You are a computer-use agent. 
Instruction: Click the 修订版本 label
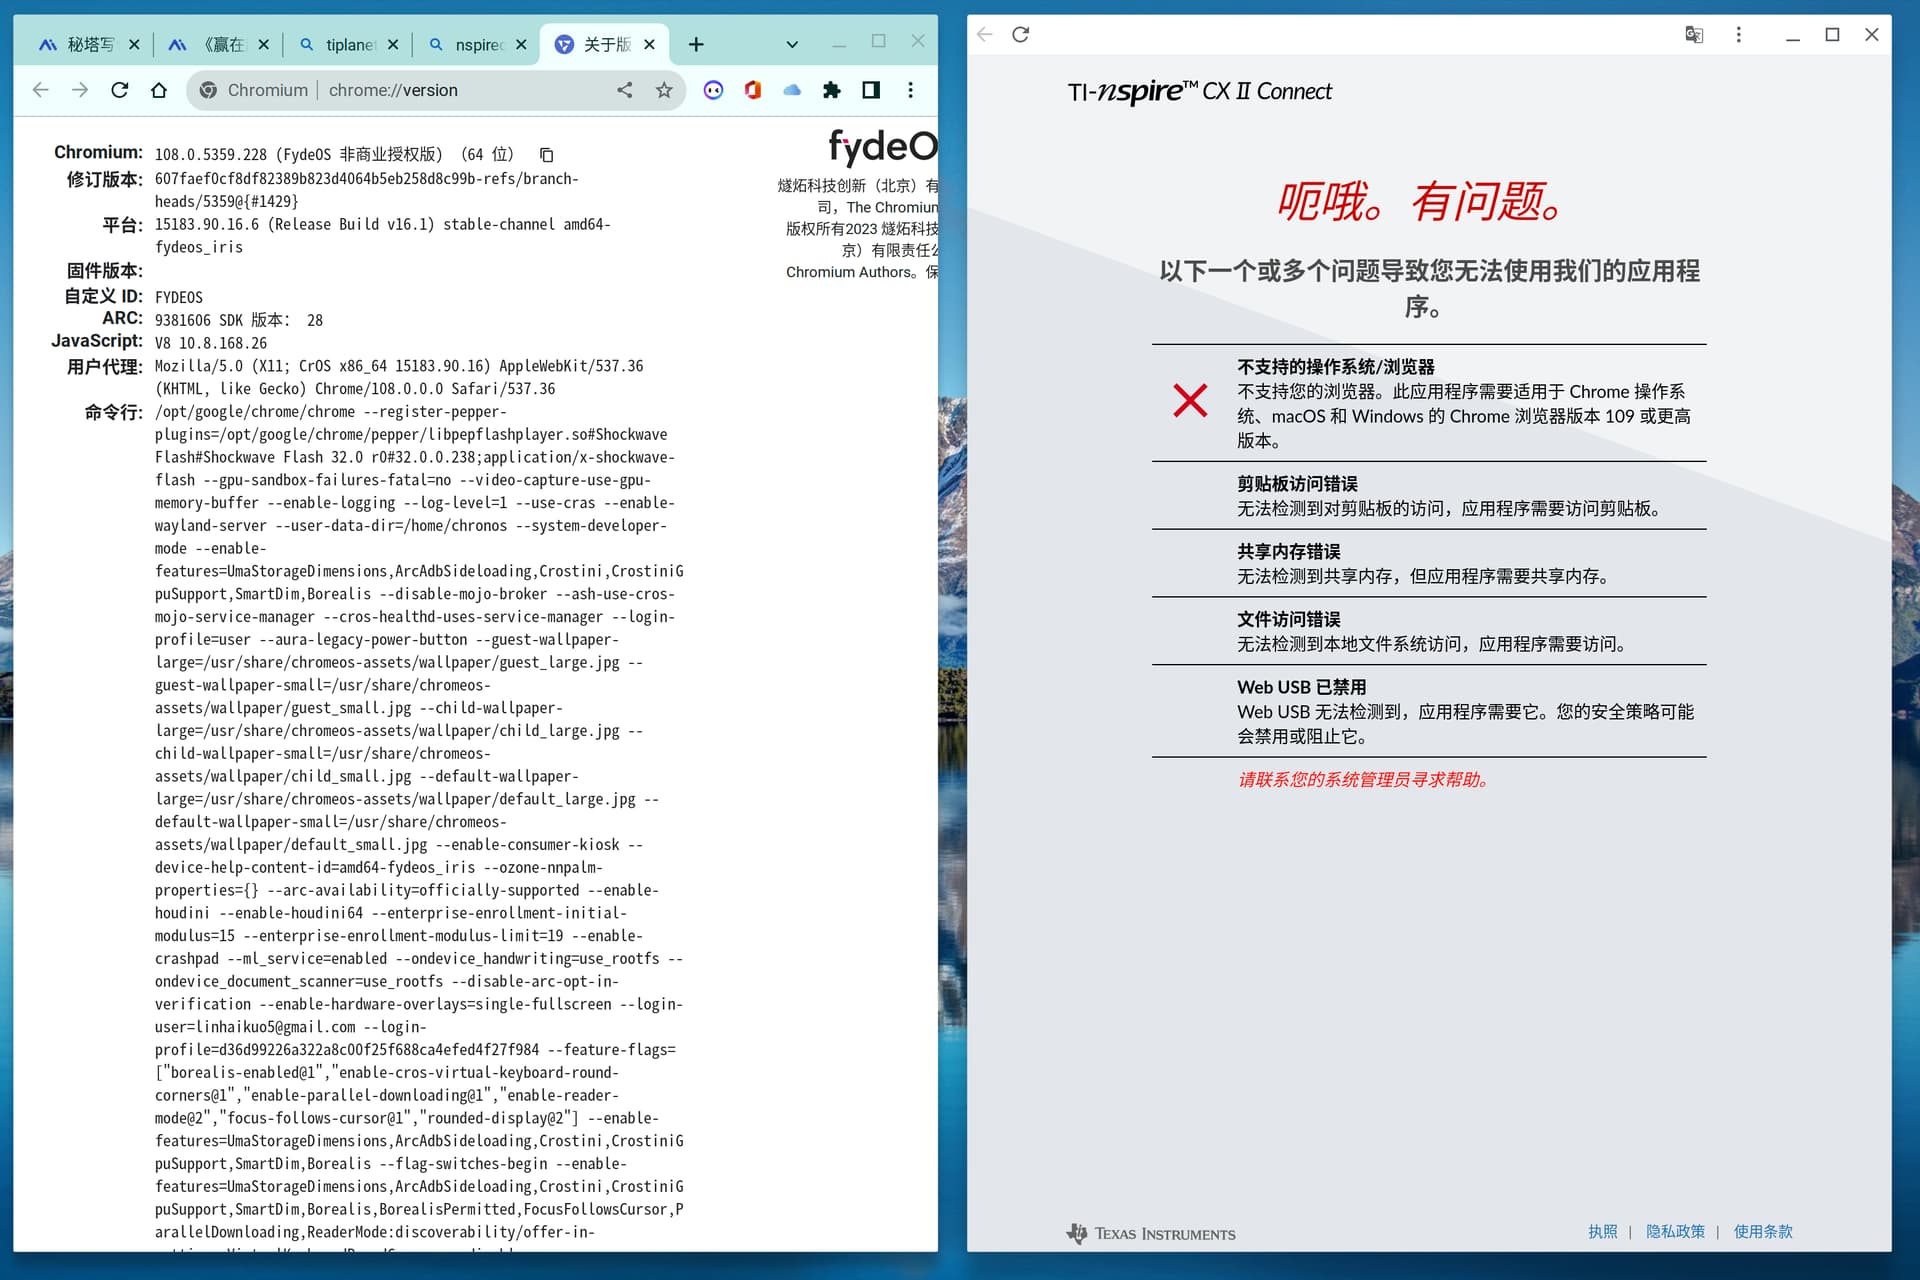105,180
